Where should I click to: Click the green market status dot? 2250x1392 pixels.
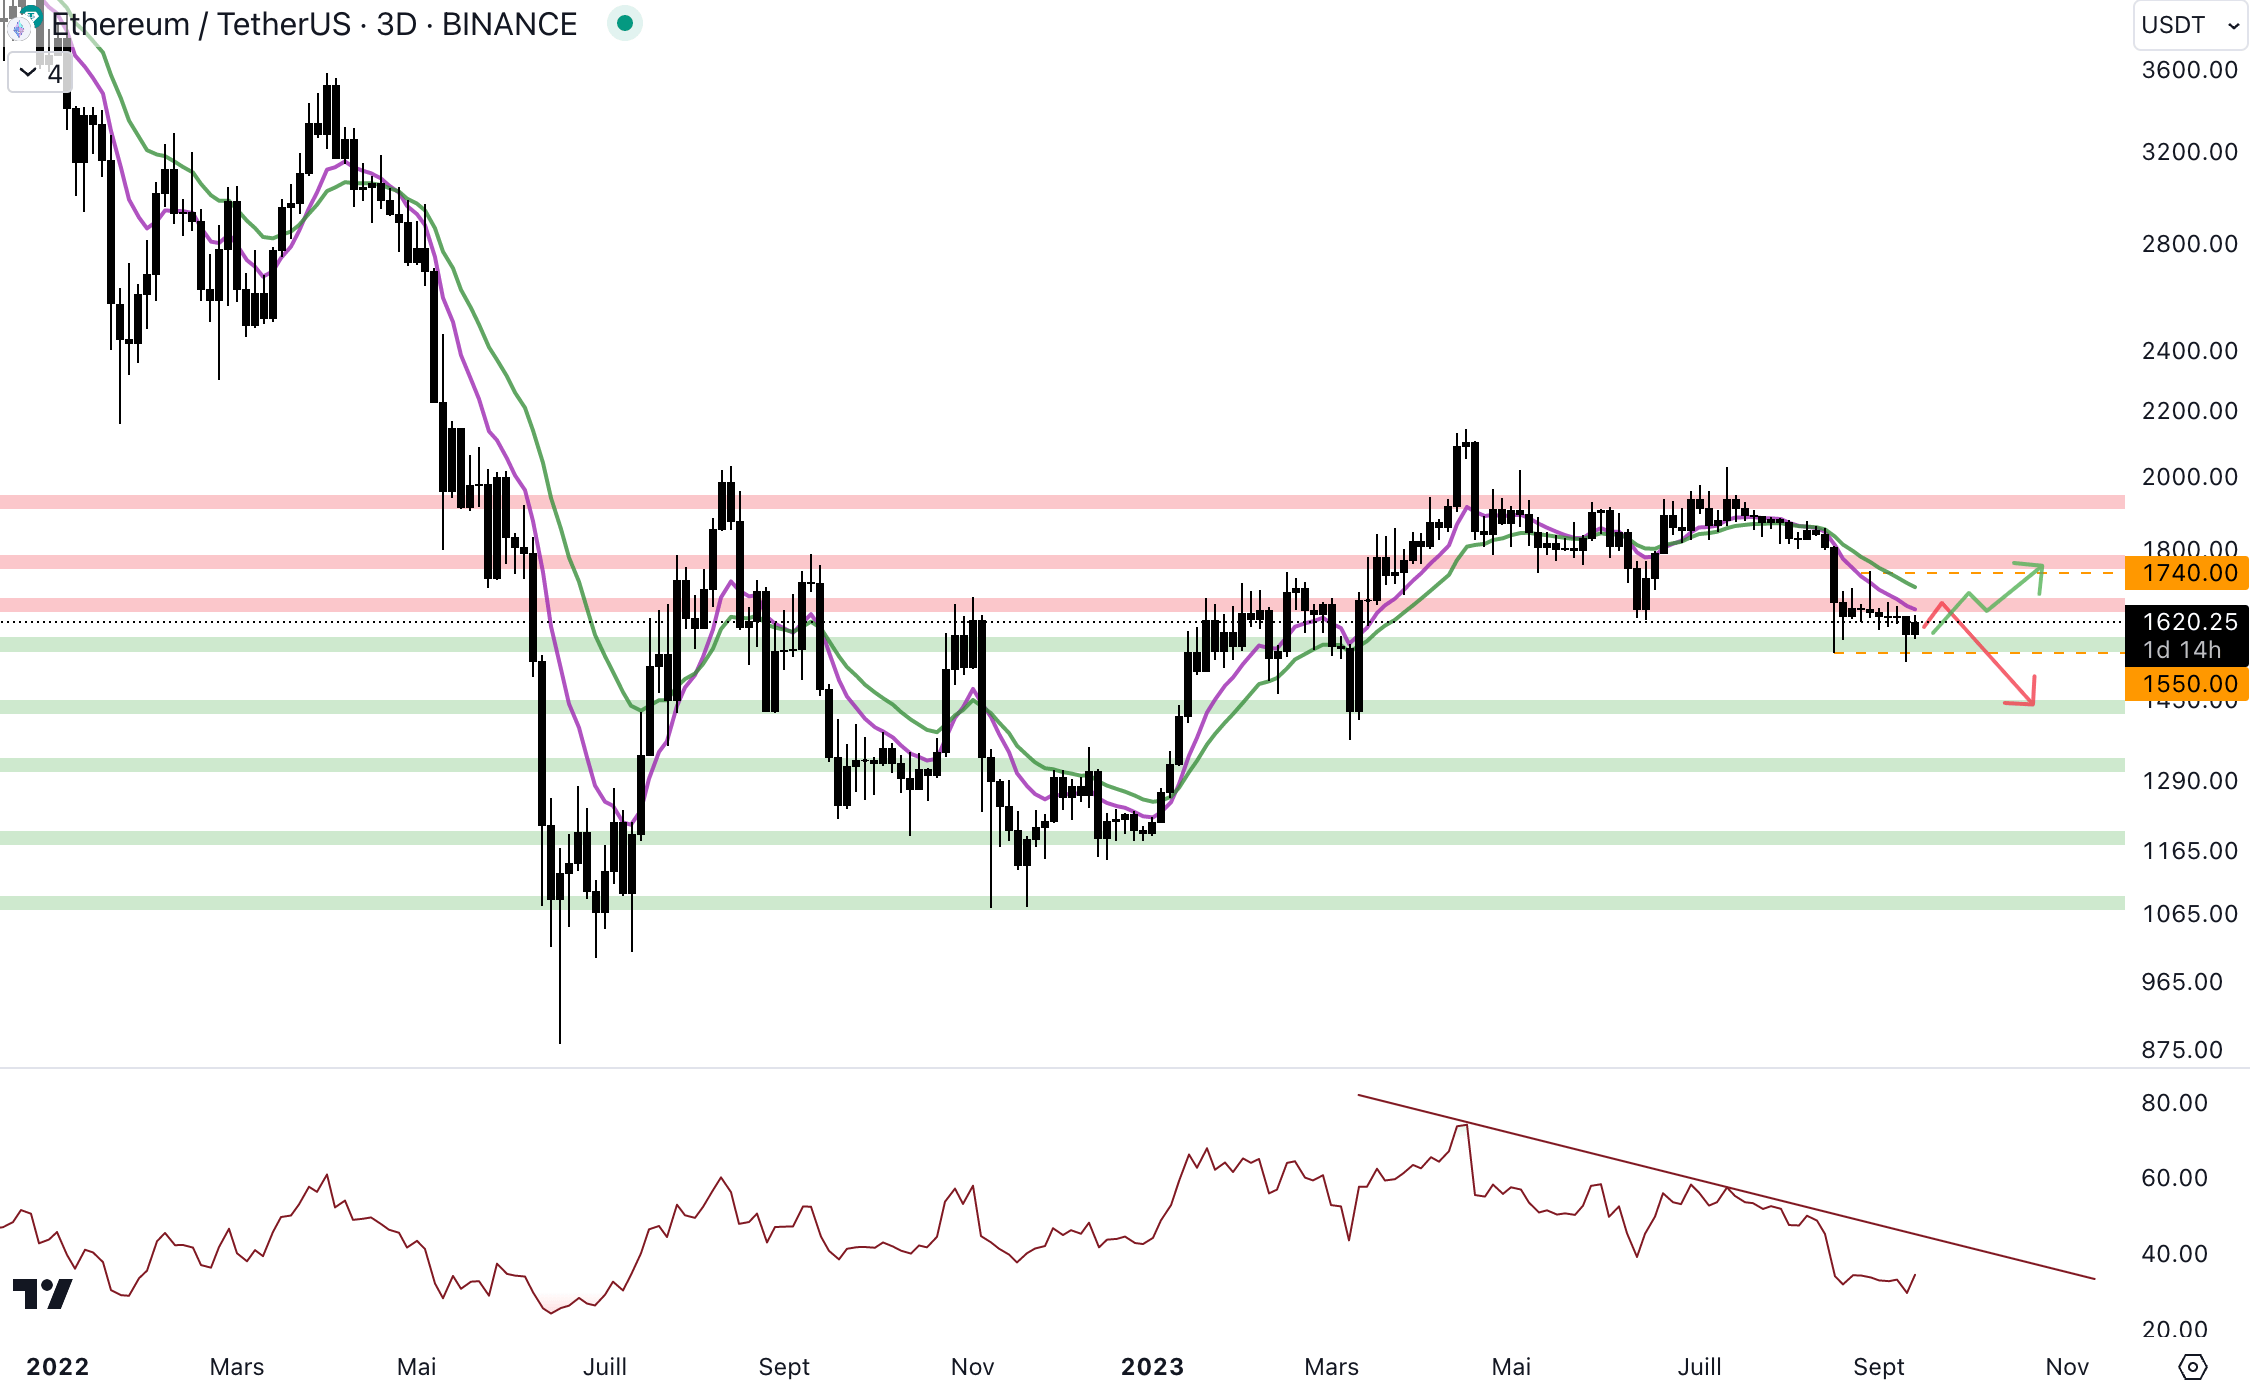coord(625,23)
